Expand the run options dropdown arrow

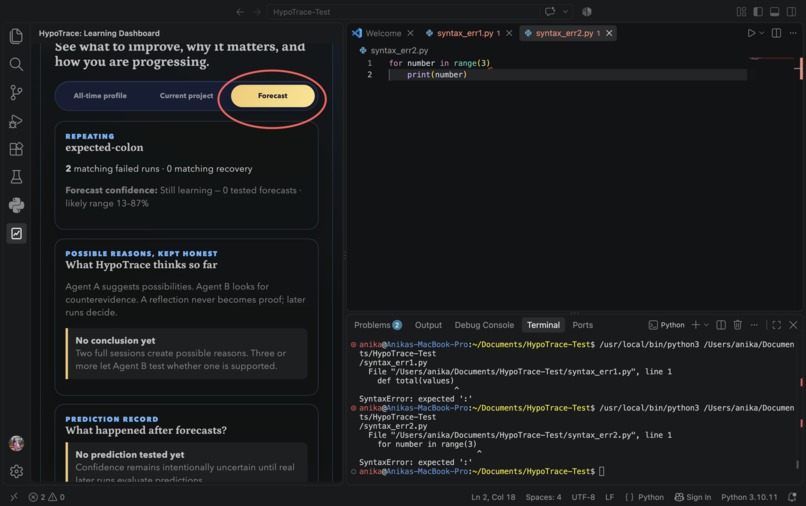[762, 33]
